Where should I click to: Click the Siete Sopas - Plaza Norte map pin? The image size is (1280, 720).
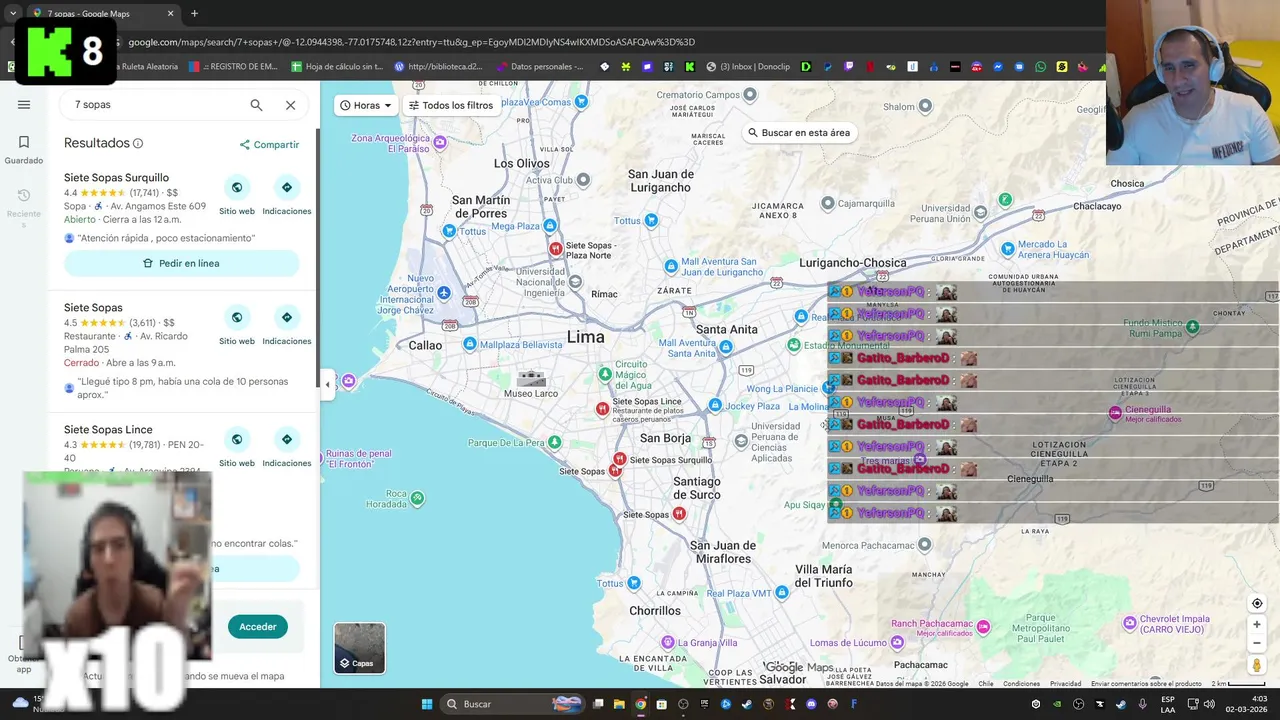[555, 248]
